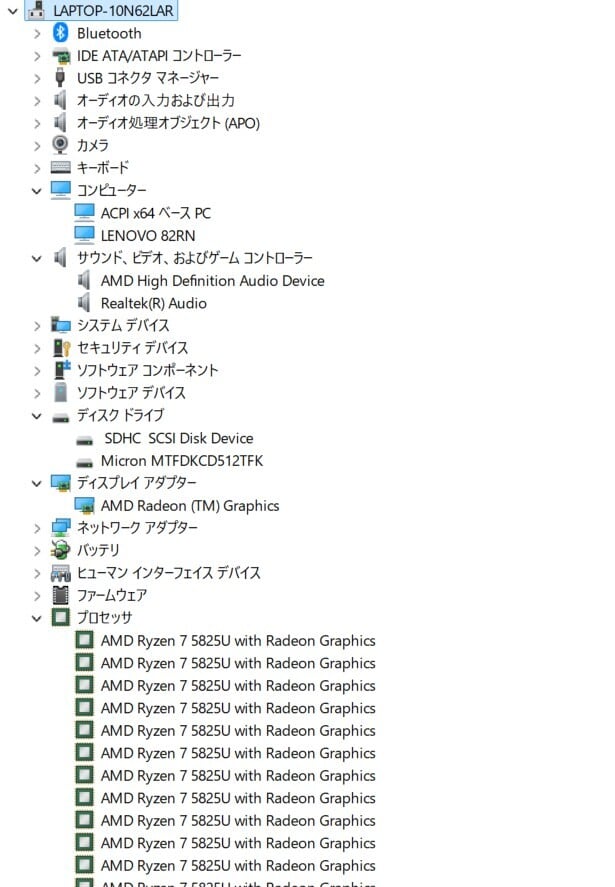
Task: Select AMD Radeon (TM) Graphics adapter
Action: 190,506
